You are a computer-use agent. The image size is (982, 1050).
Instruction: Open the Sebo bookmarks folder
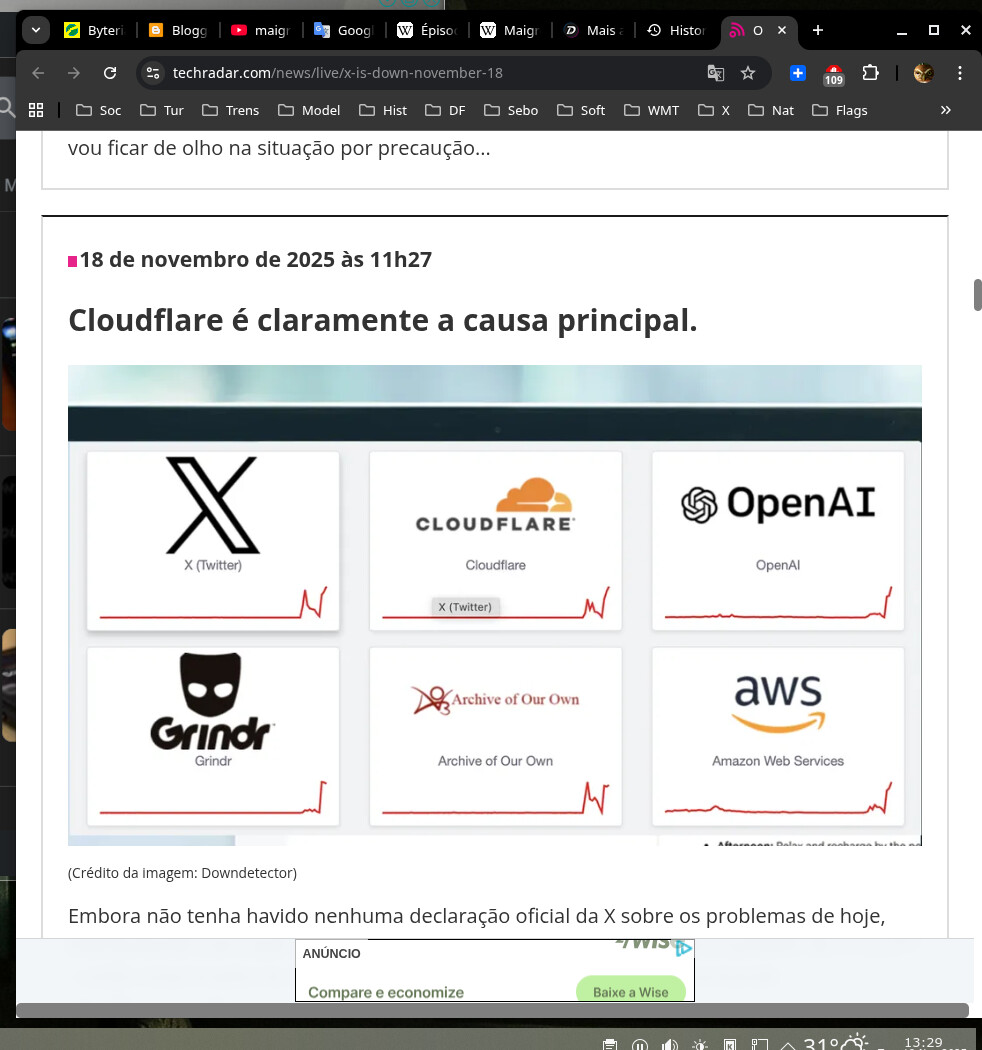[511, 110]
